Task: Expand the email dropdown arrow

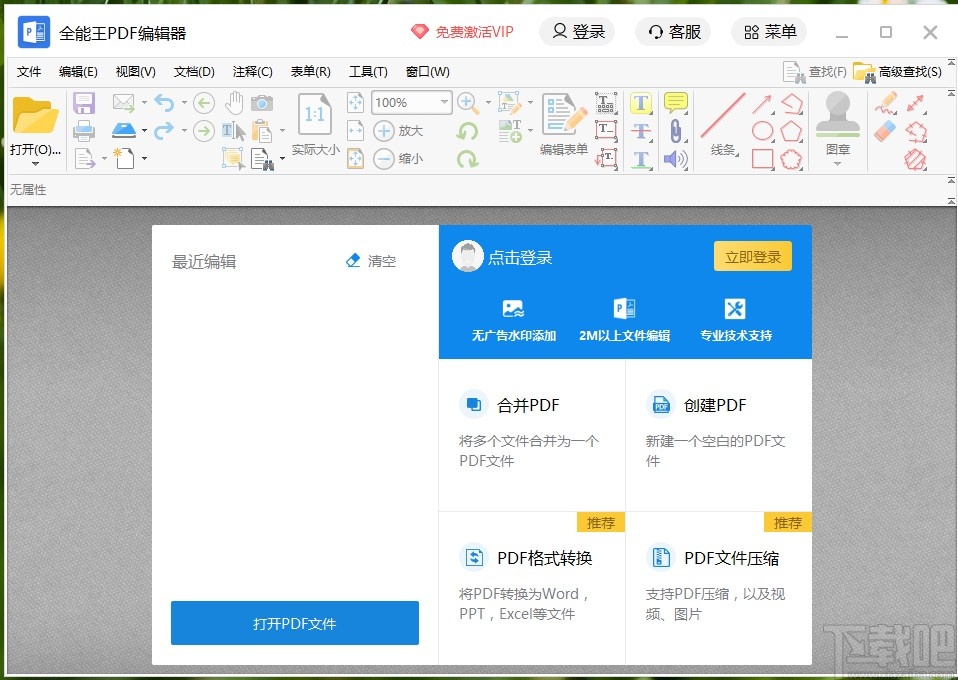Action: 144,103
